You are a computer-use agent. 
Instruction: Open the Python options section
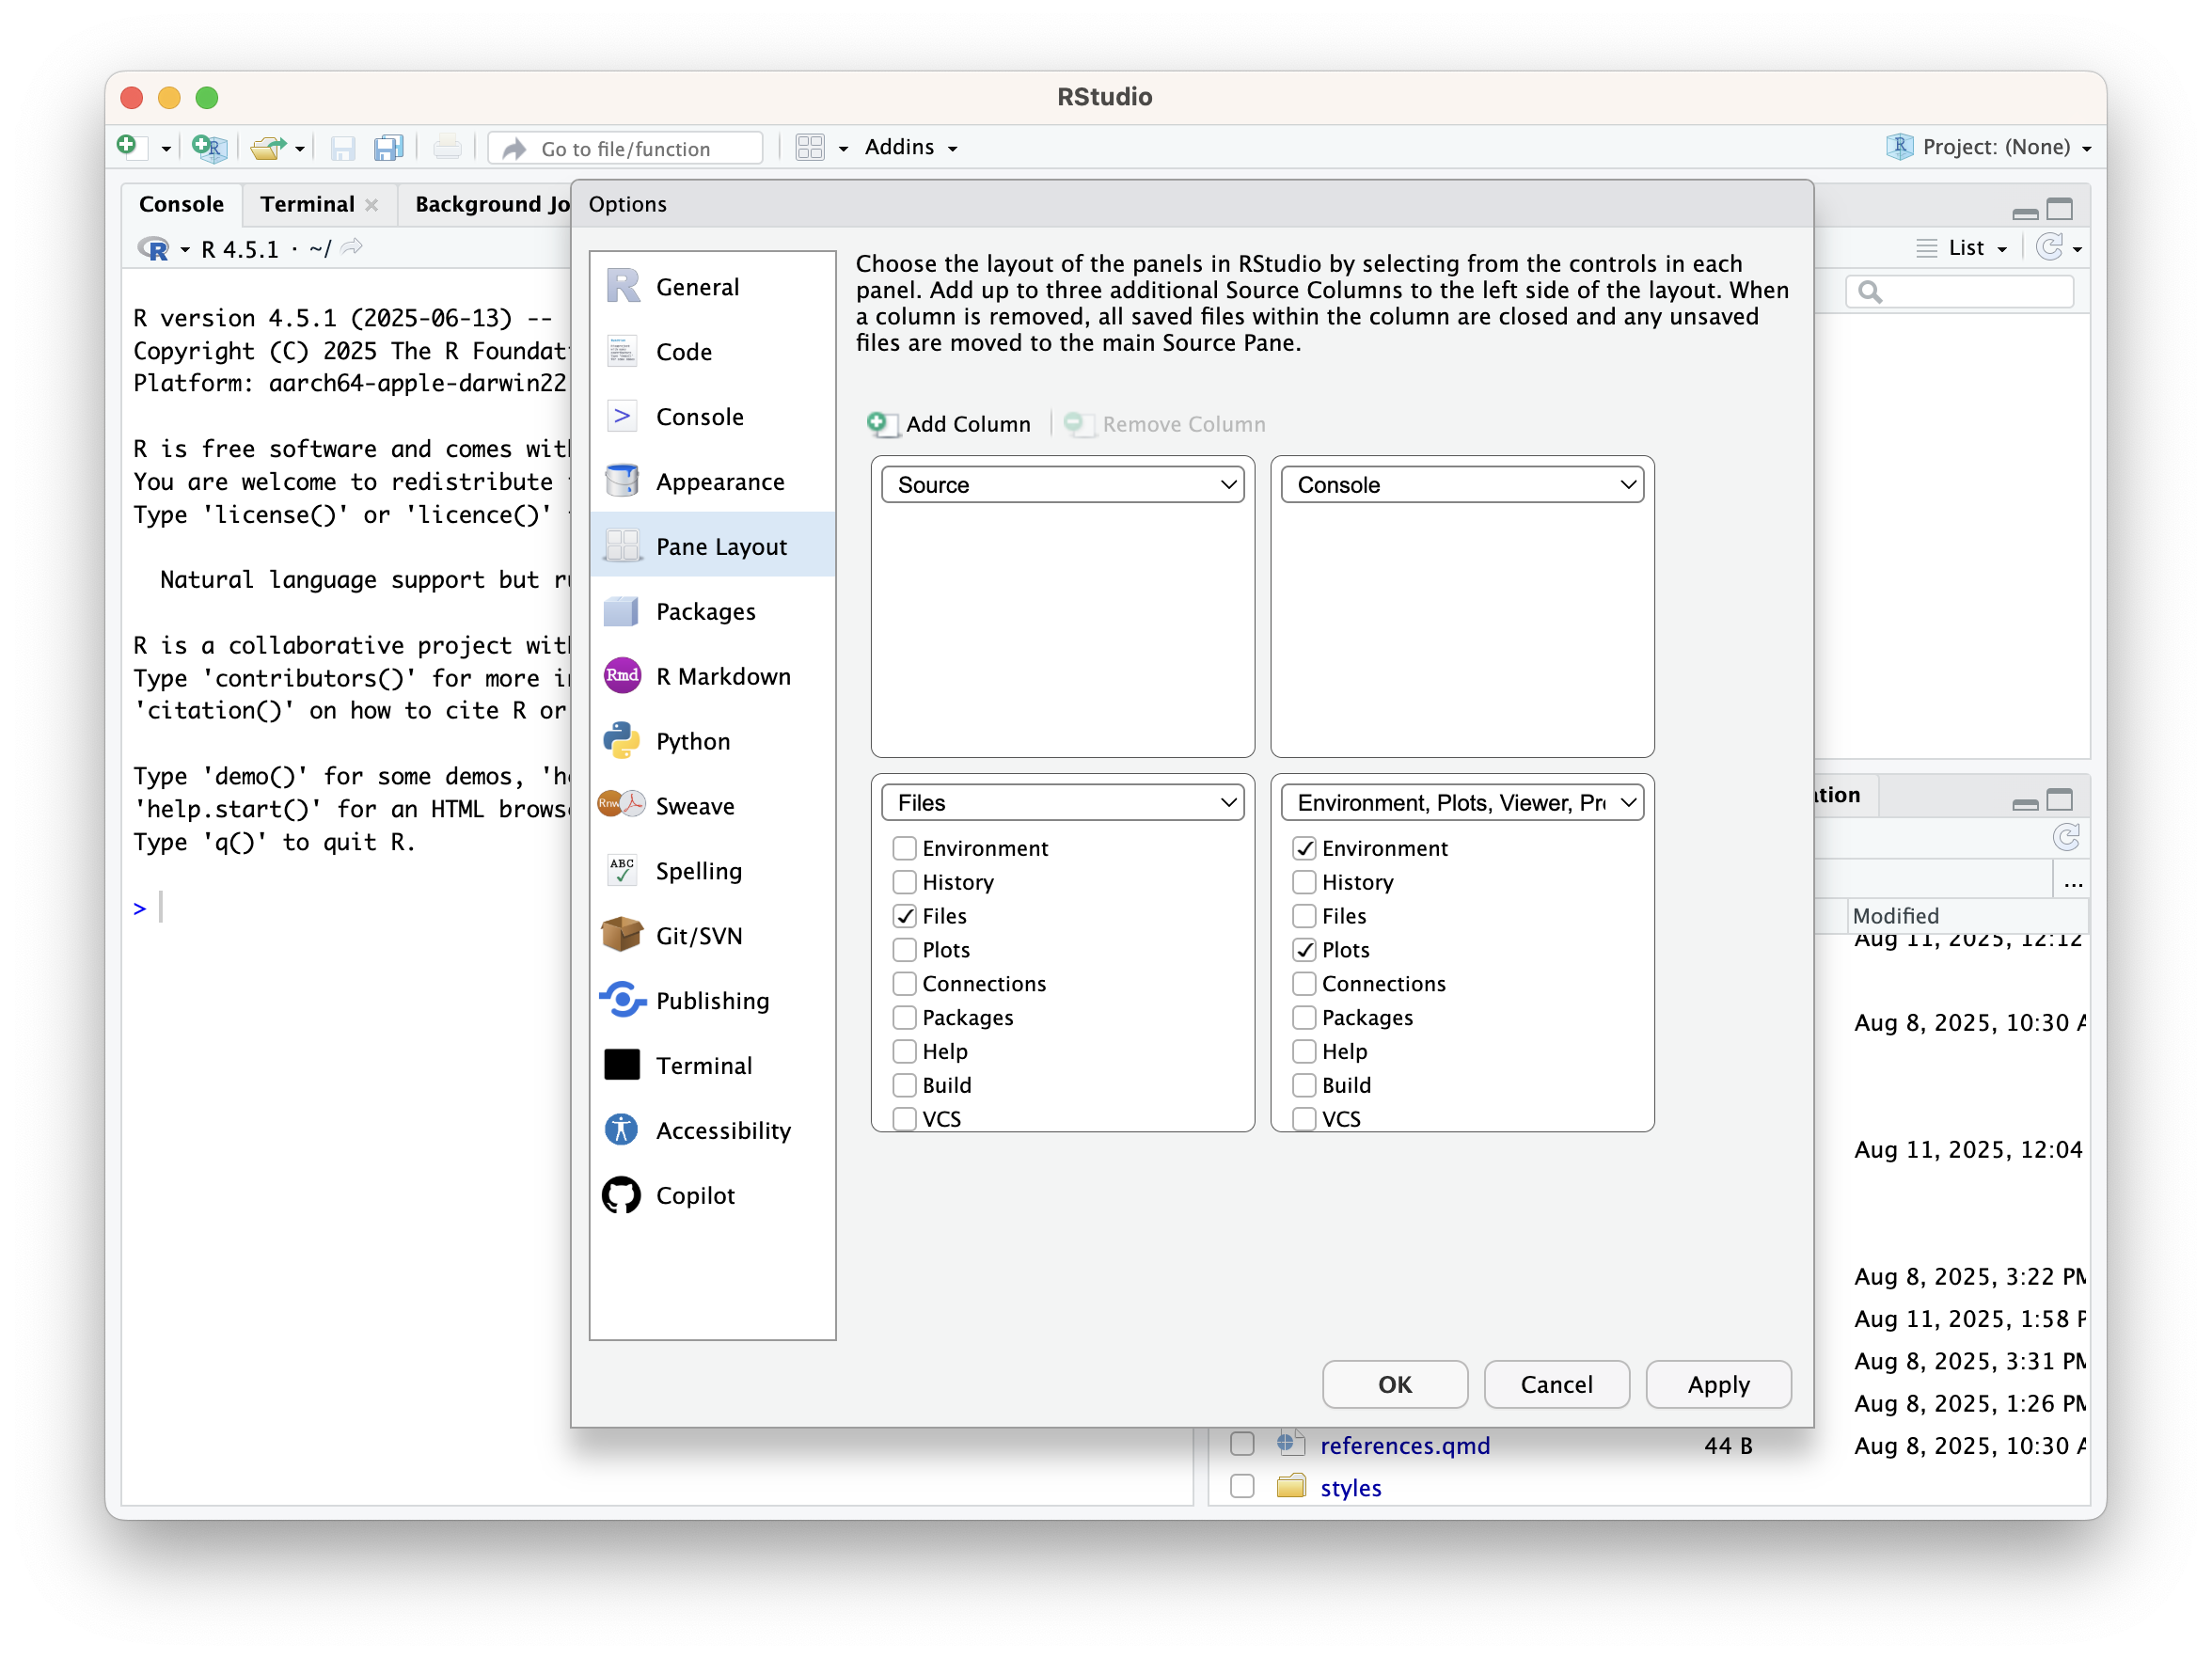712,741
